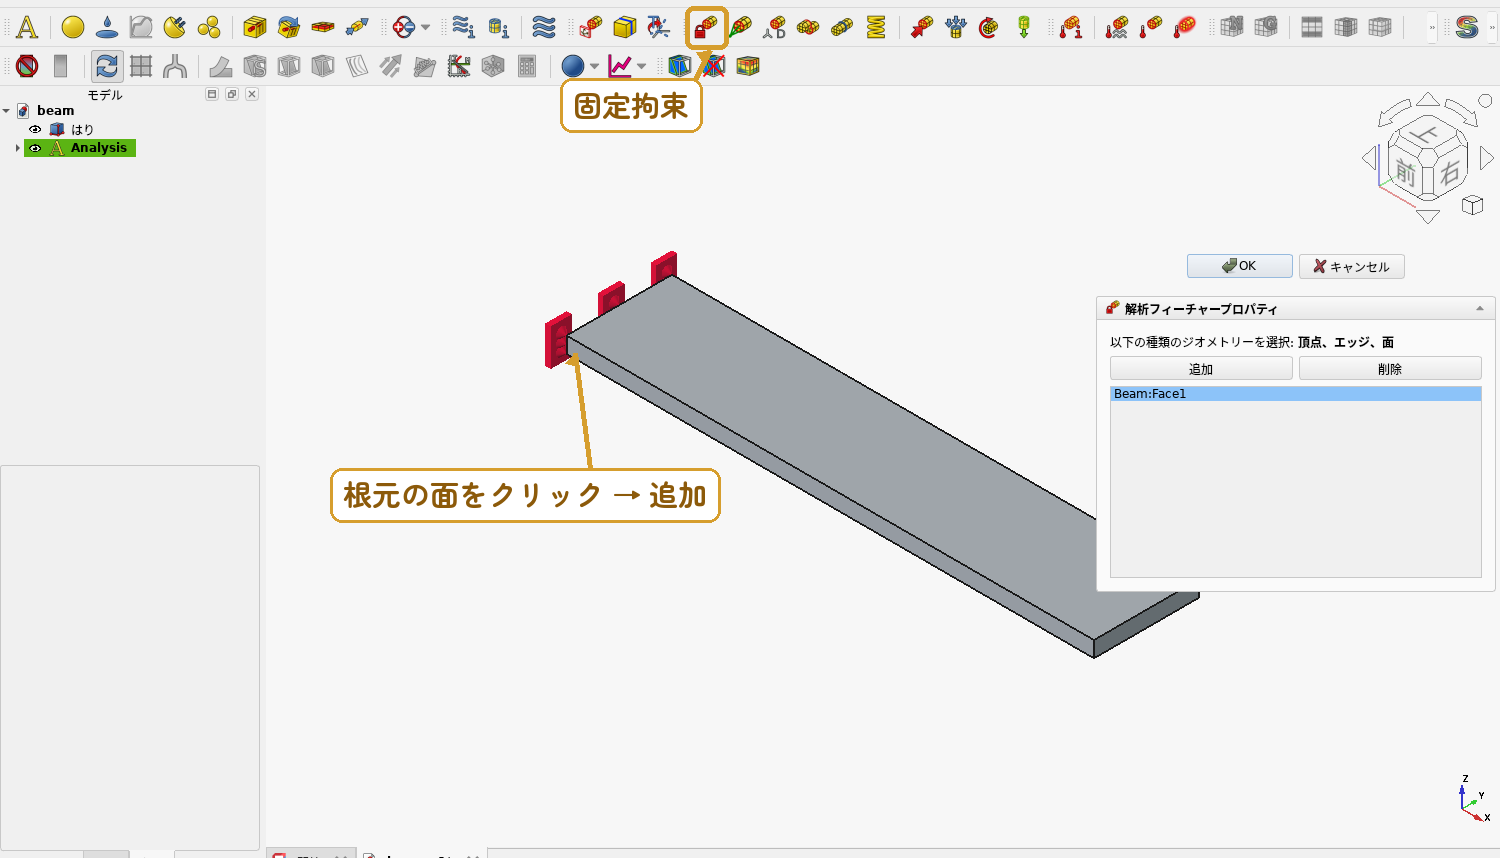Click the 削除 button
Image resolution: width=1500 pixels, height=858 pixels.
coord(1390,369)
